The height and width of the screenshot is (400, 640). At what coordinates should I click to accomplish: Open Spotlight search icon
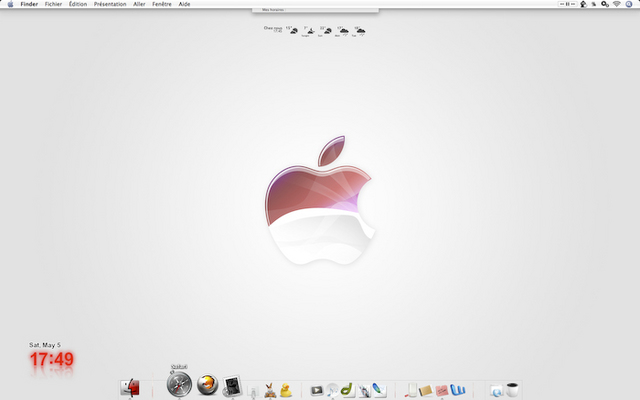click(x=629, y=4)
